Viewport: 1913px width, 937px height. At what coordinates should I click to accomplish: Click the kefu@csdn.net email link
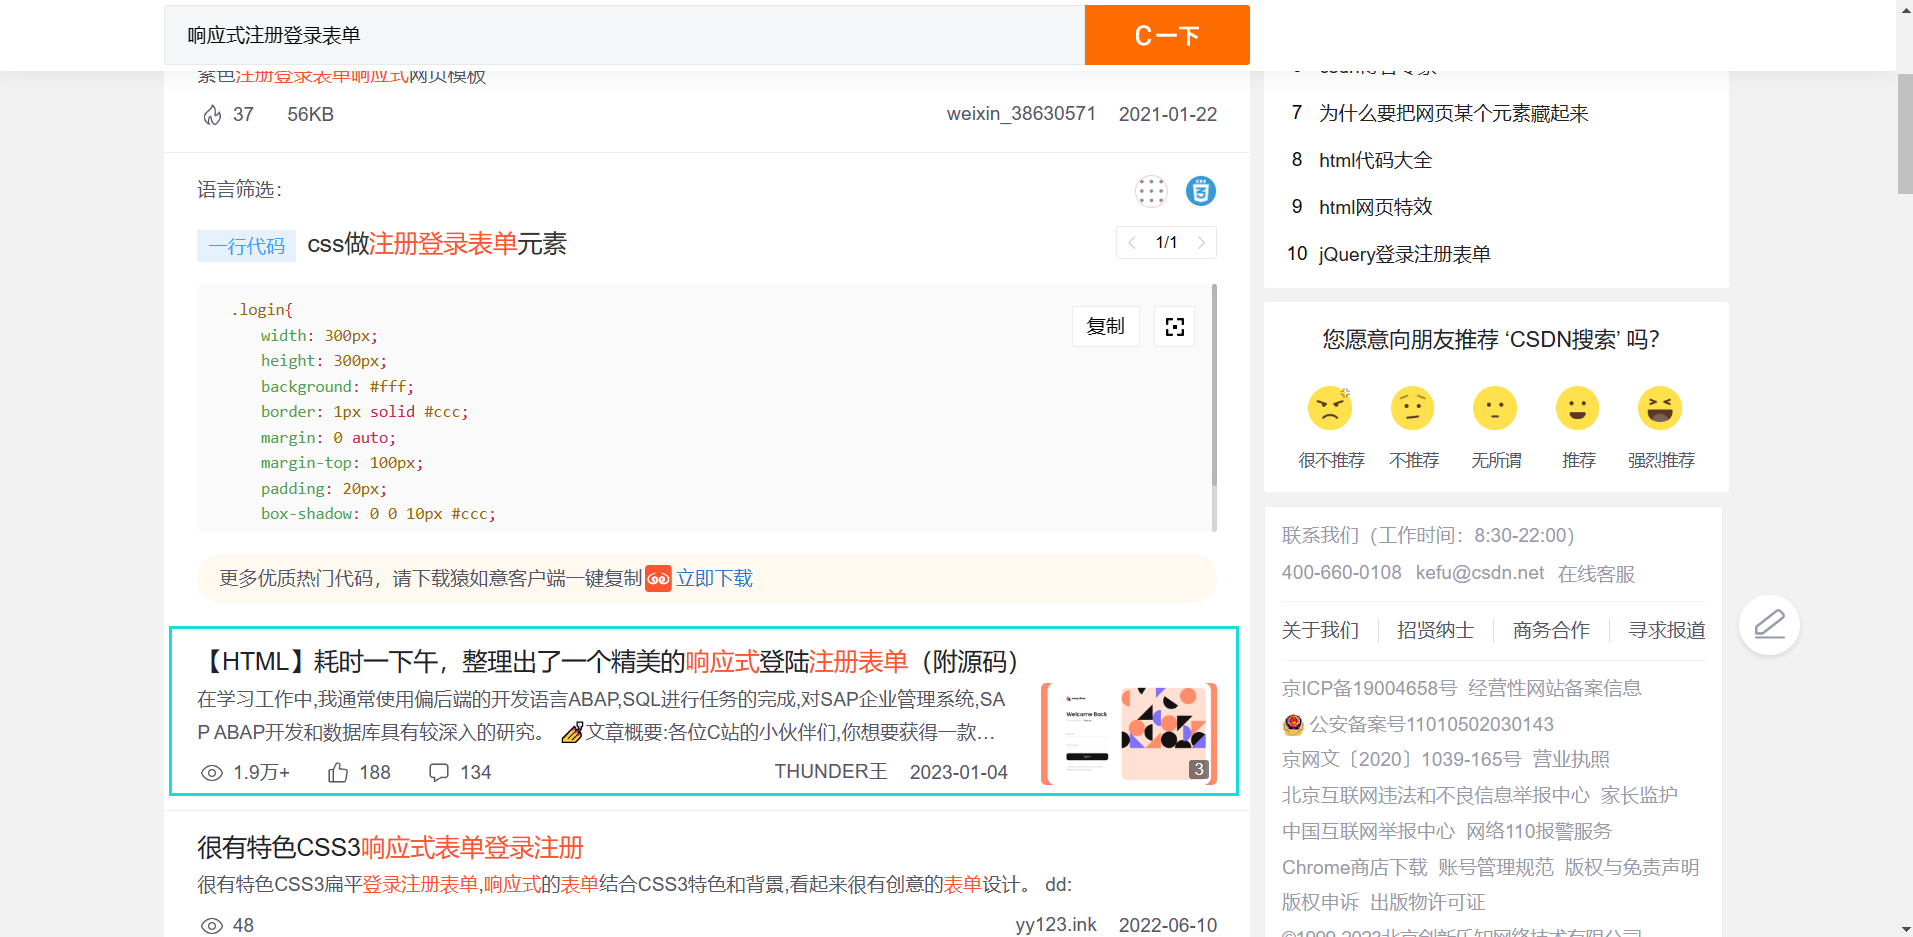pos(1480,573)
